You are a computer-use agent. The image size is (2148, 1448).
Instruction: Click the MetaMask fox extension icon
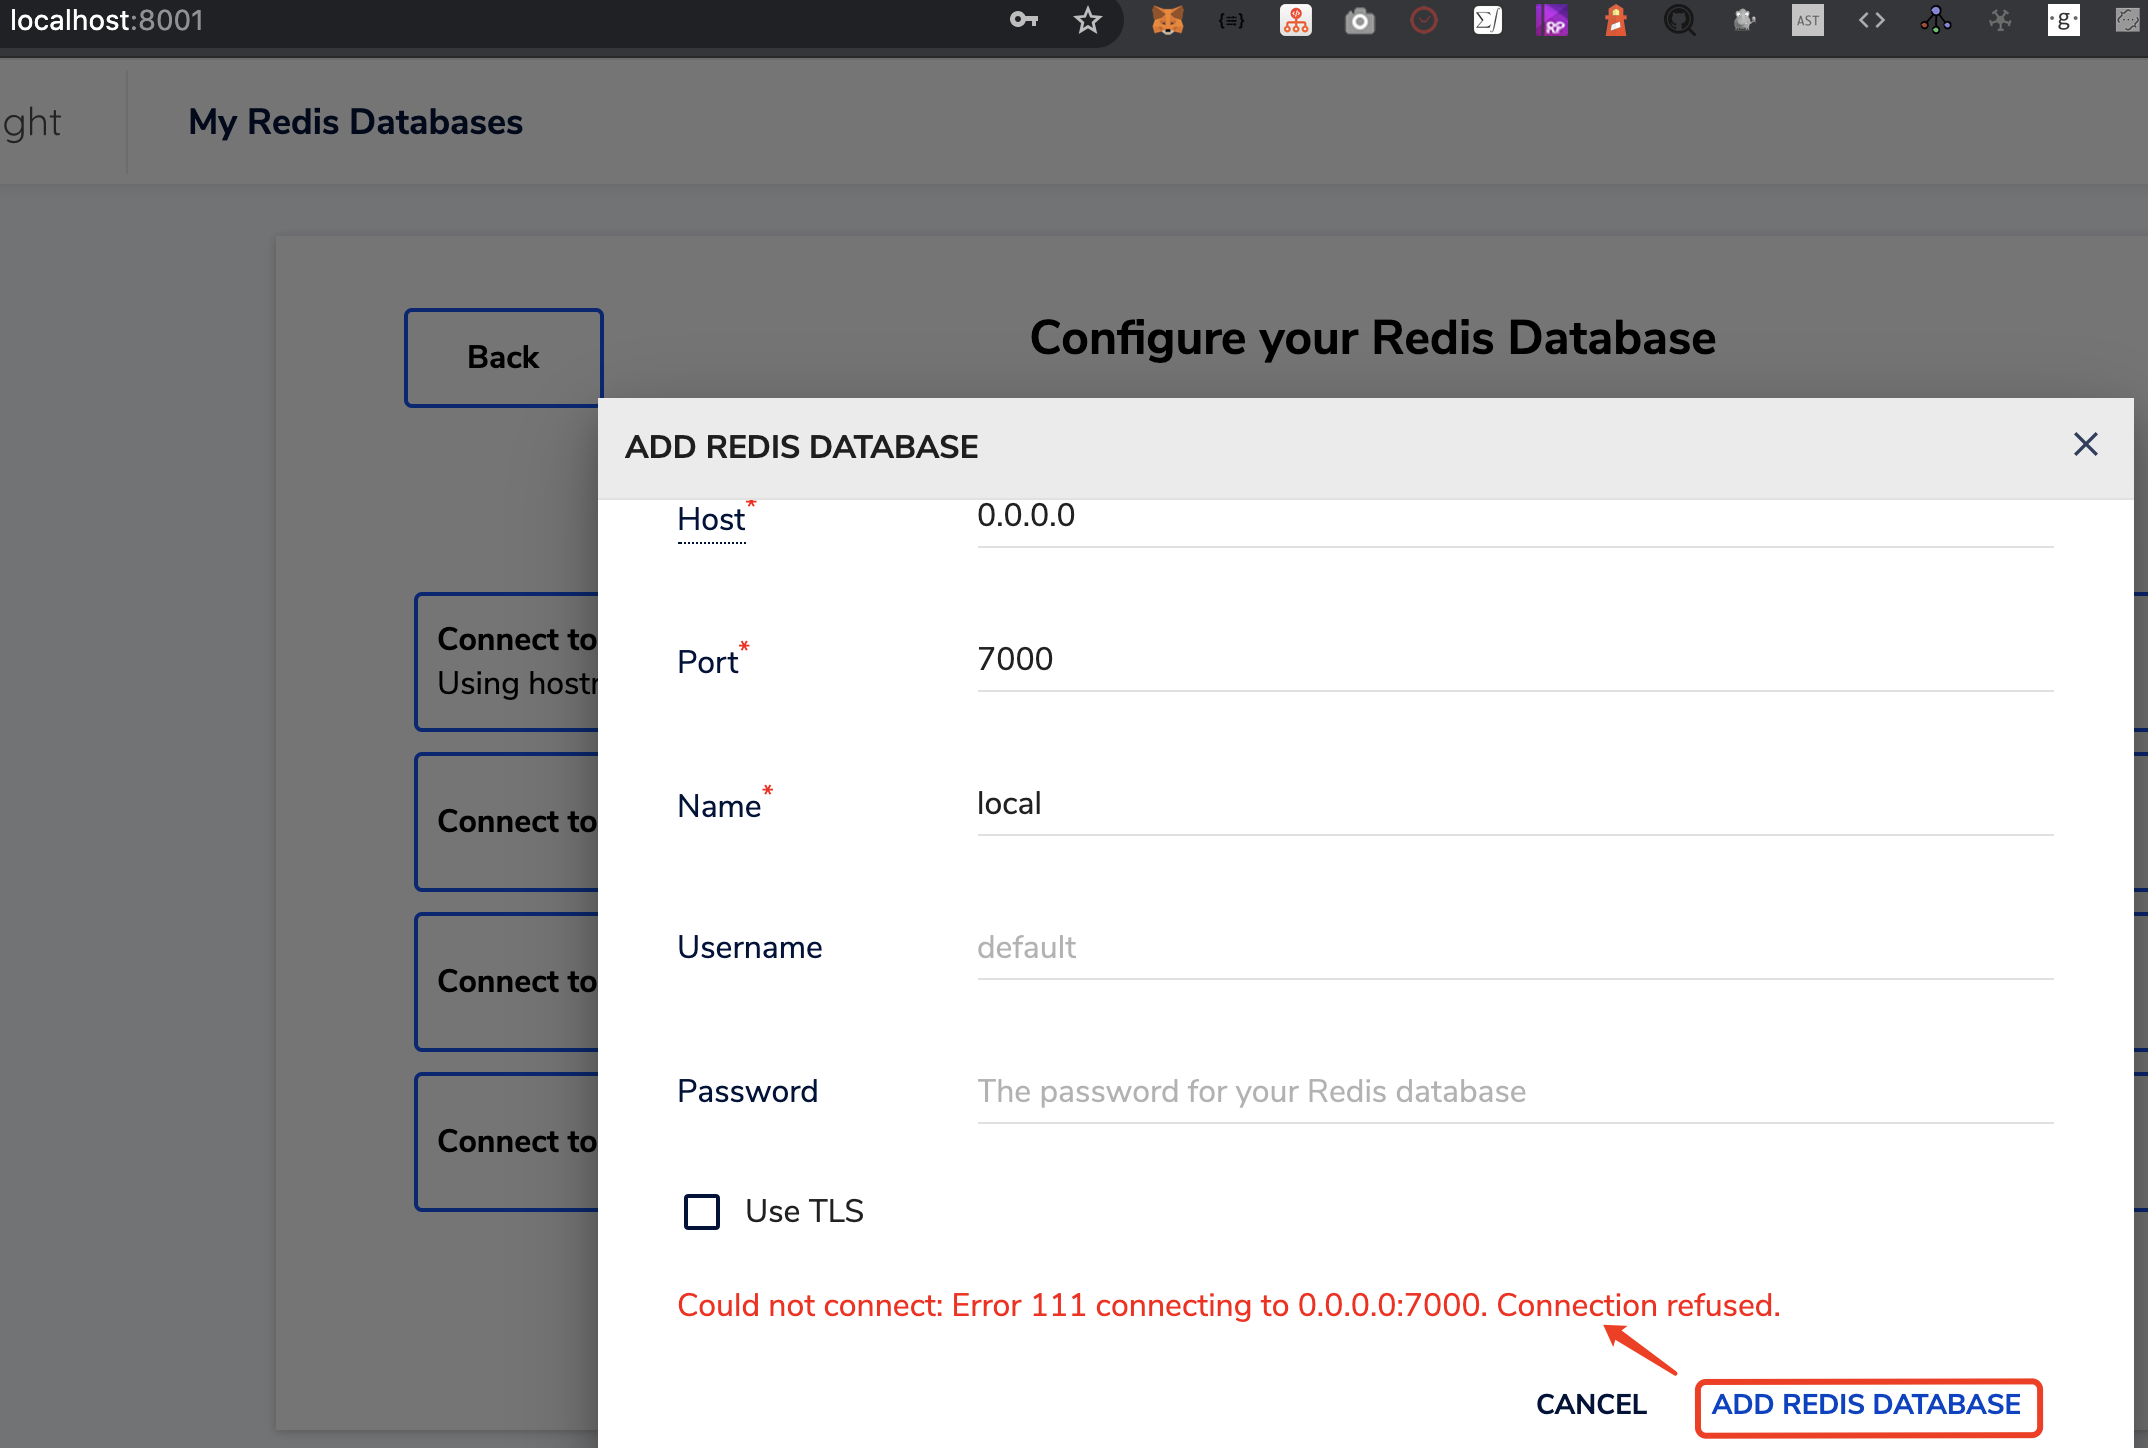1167,21
